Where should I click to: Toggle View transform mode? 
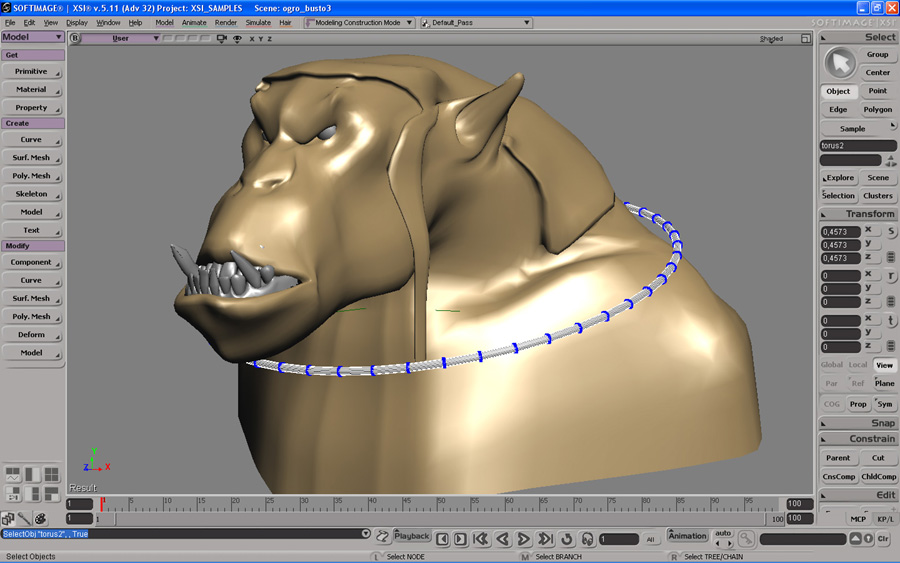pyautogui.click(x=884, y=365)
